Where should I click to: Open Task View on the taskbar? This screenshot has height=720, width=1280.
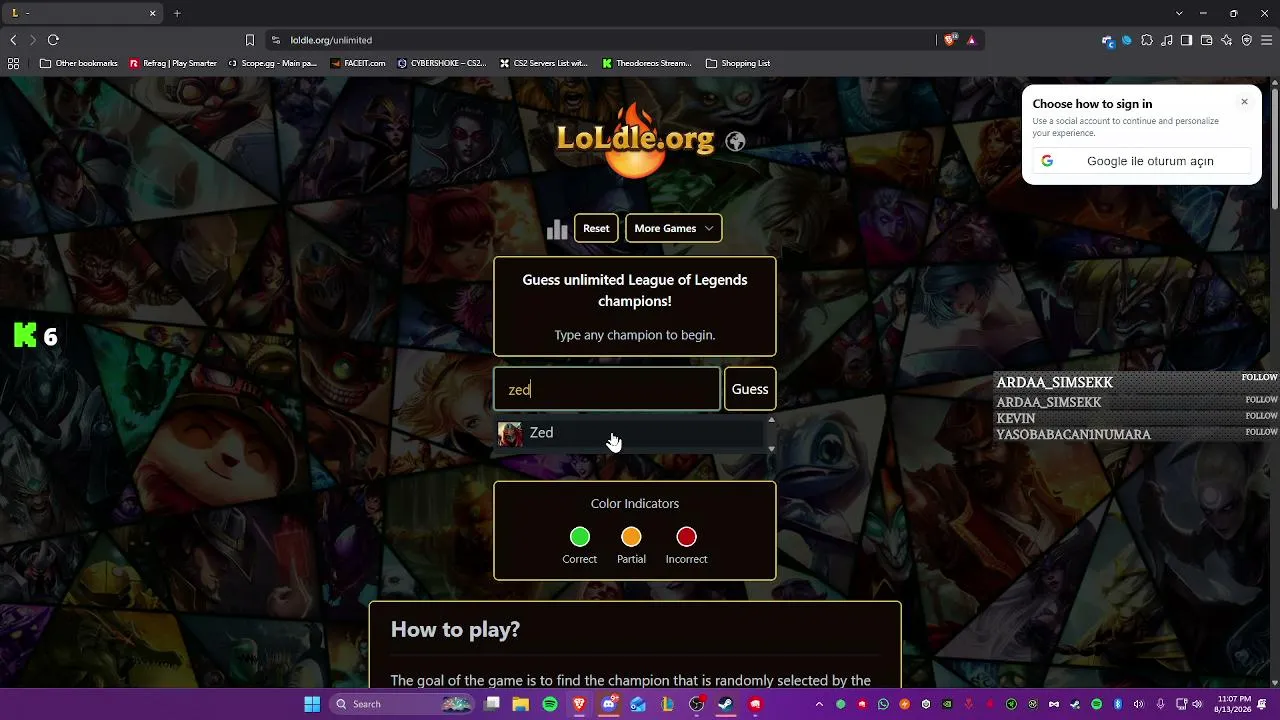492,704
